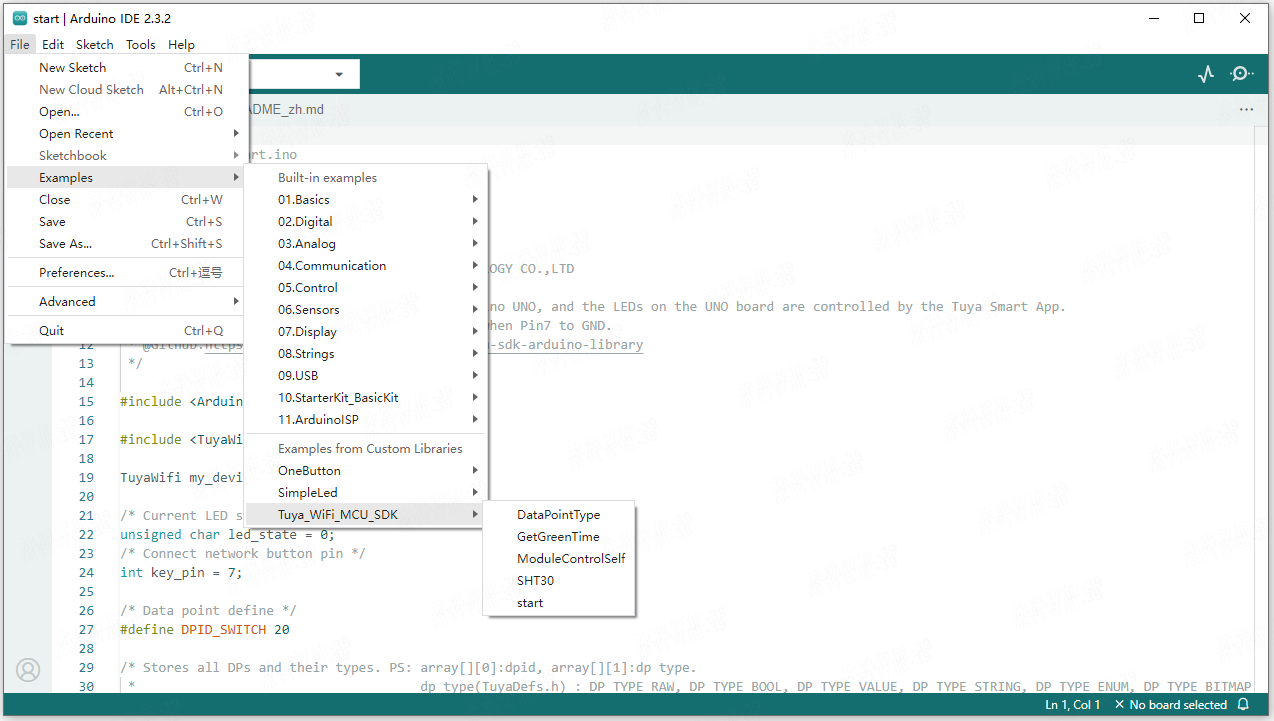The width and height of the screenshot is (1274, 721).
Task: Open the Tools menu
Action: click(141, 44)
